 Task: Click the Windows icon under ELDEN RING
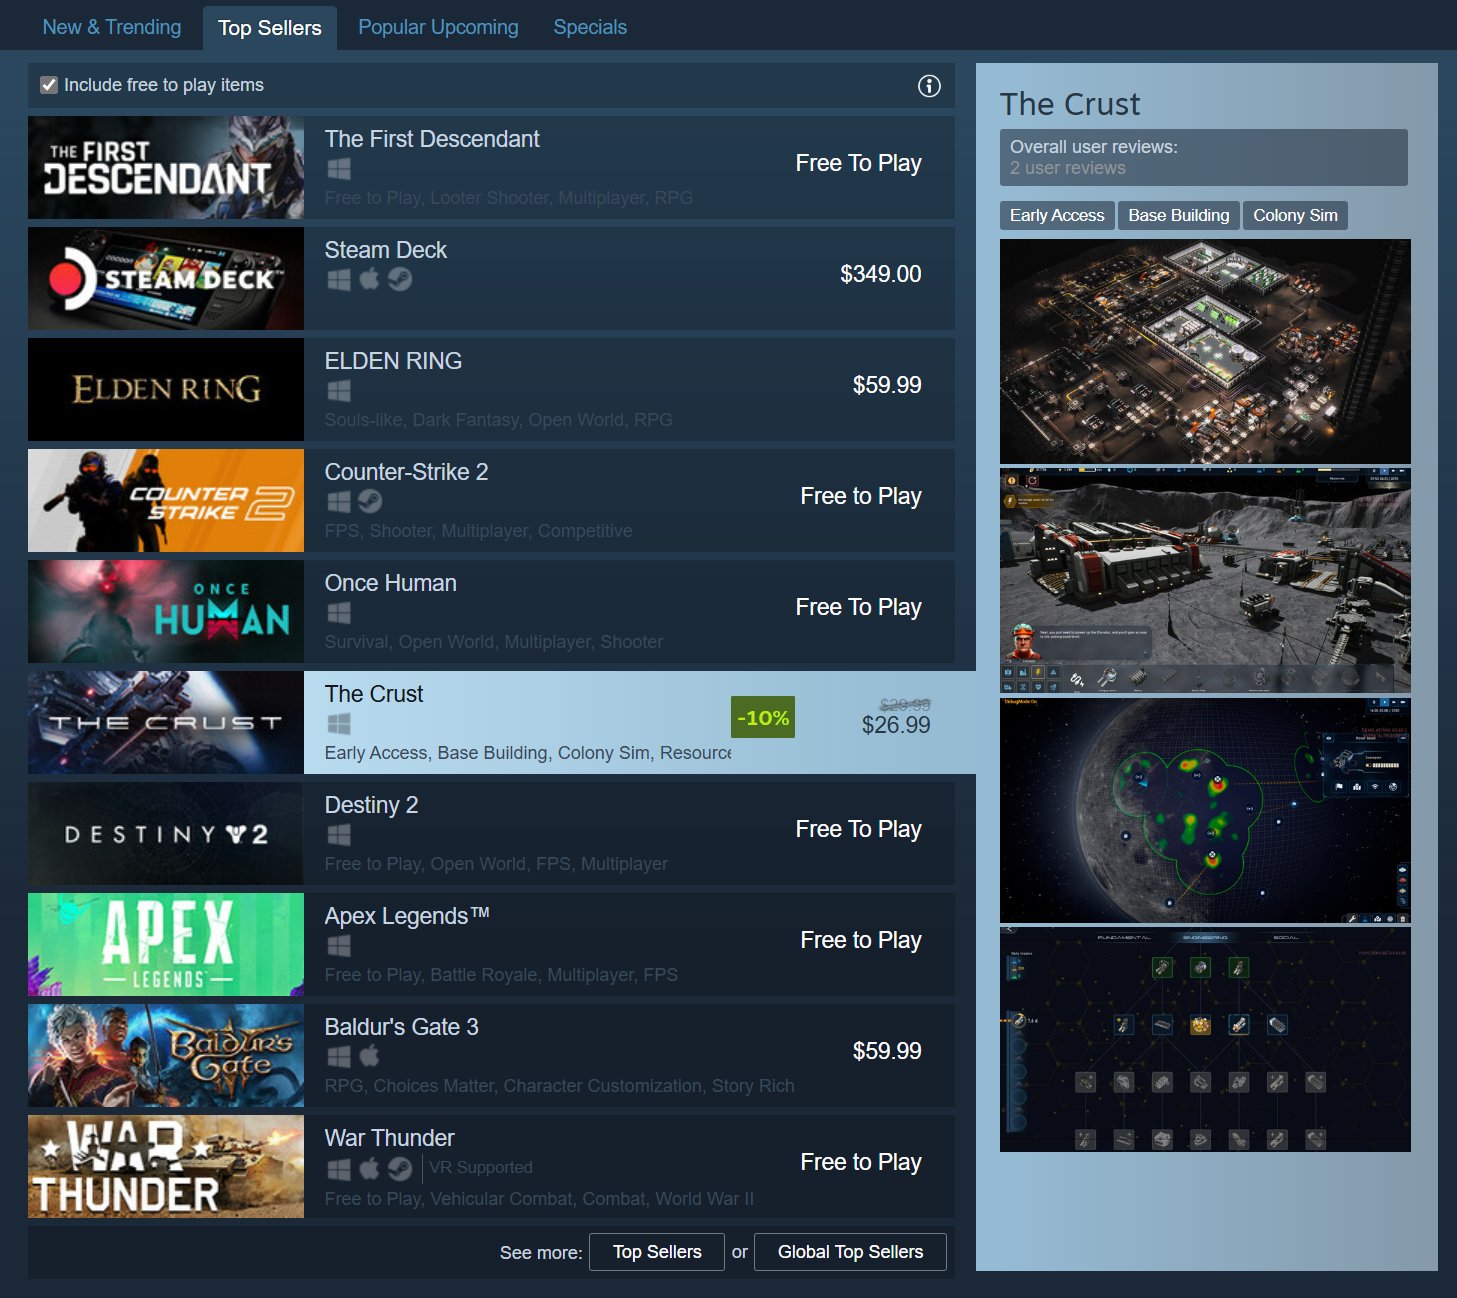(339, 390)
